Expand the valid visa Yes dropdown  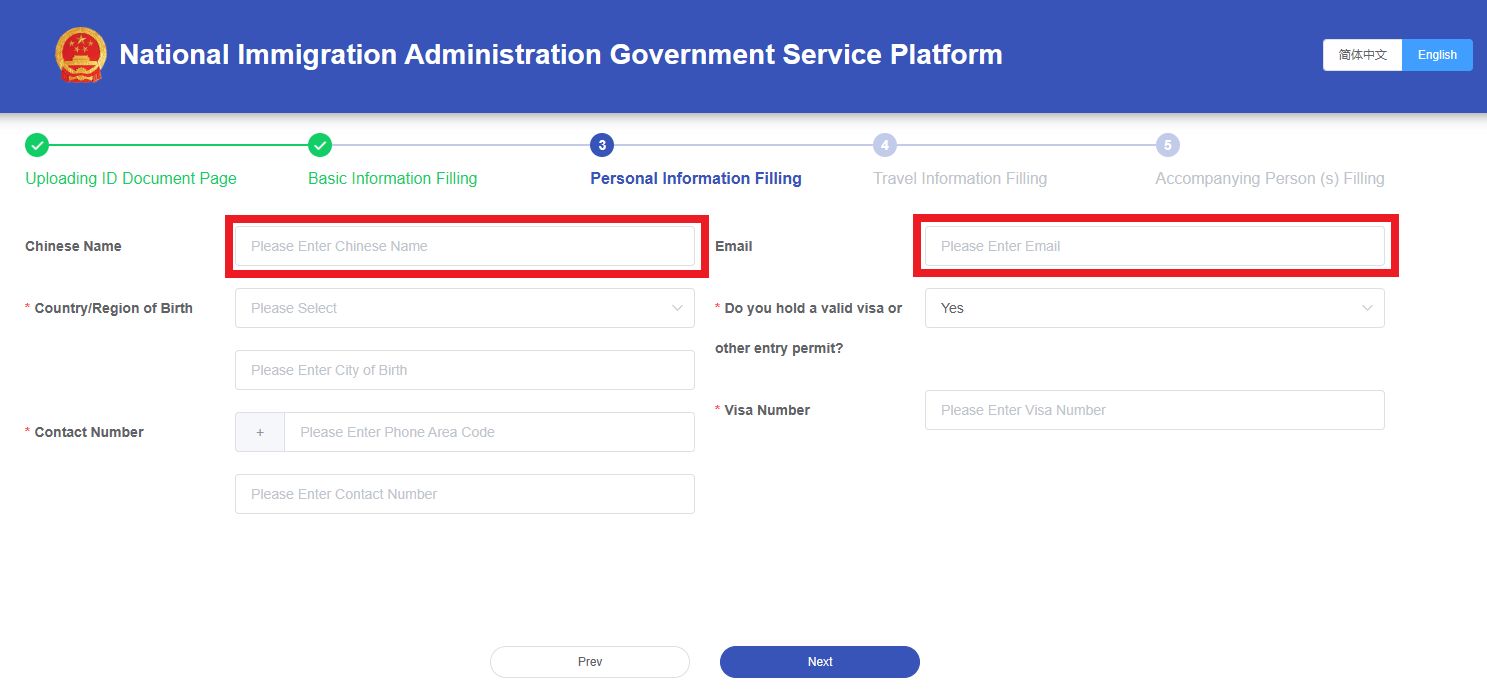1154,308
